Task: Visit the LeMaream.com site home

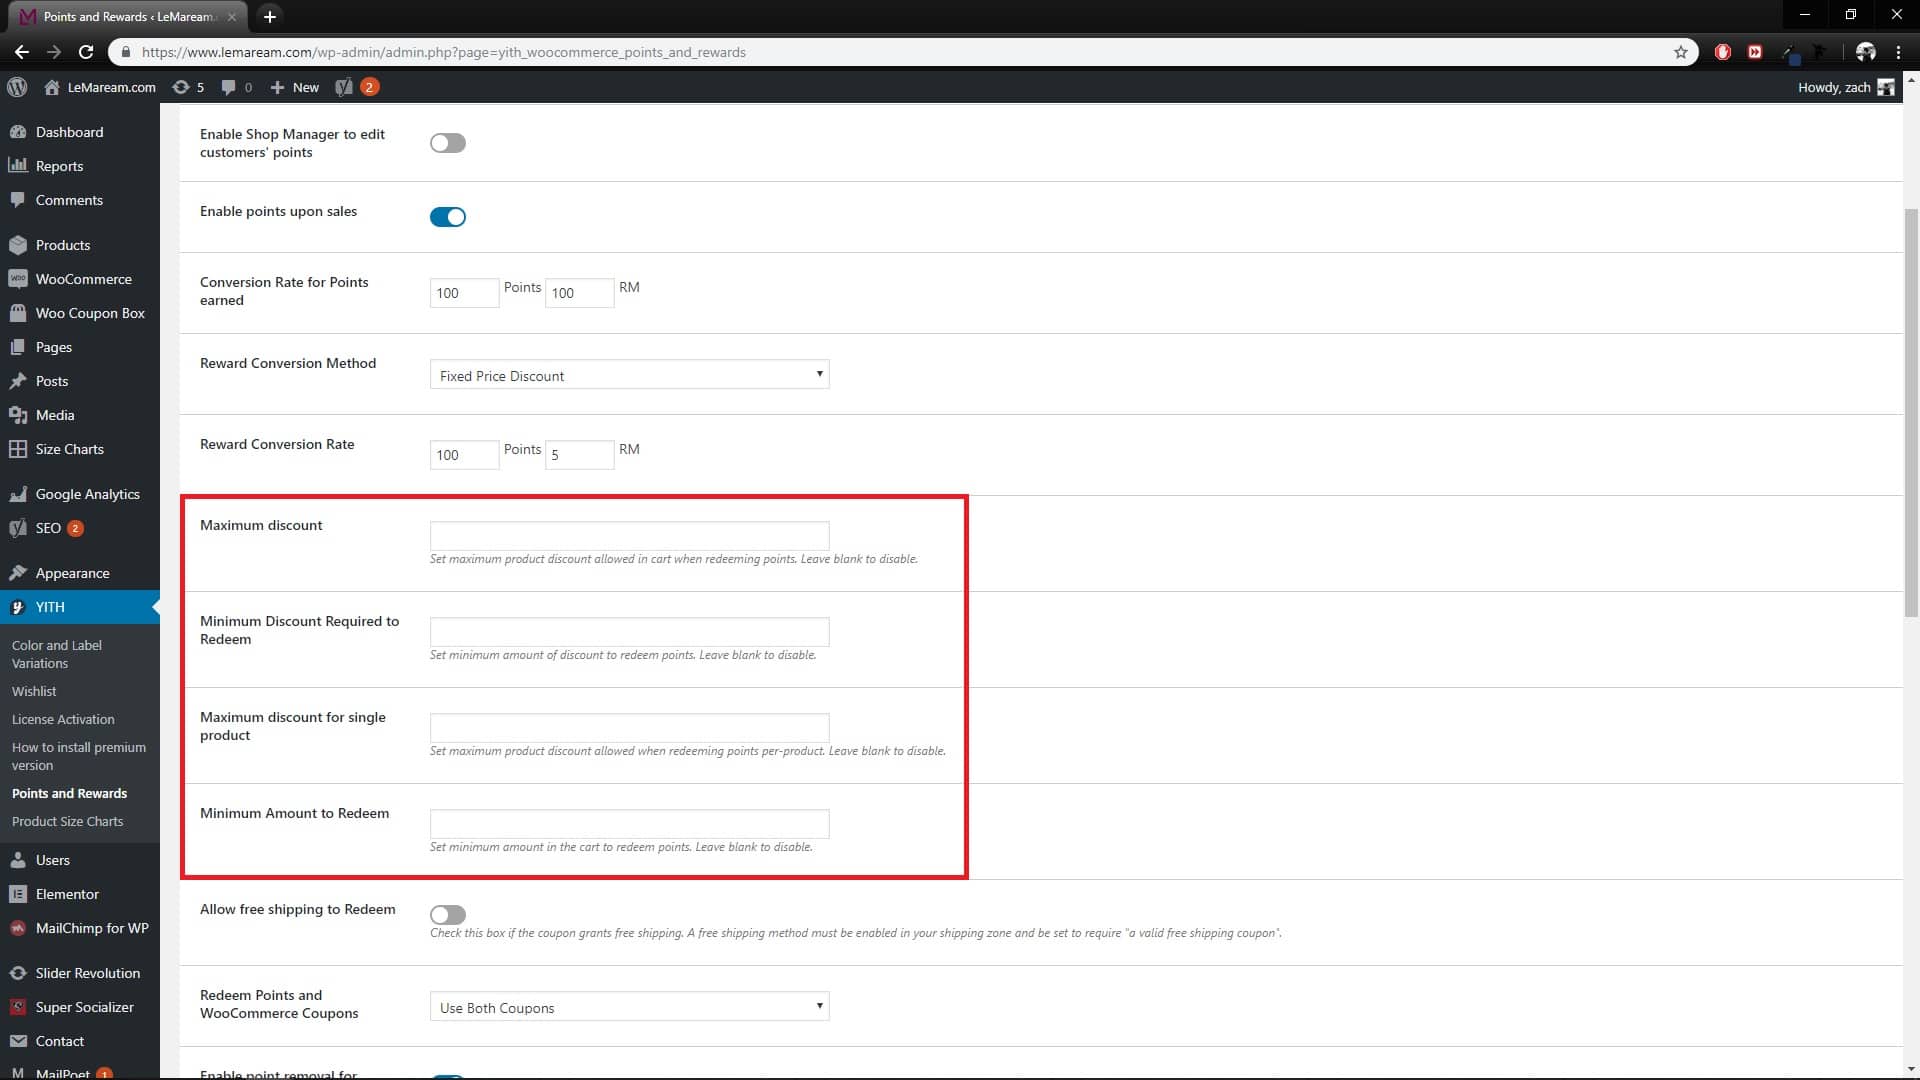Action: tap(100, 87)
